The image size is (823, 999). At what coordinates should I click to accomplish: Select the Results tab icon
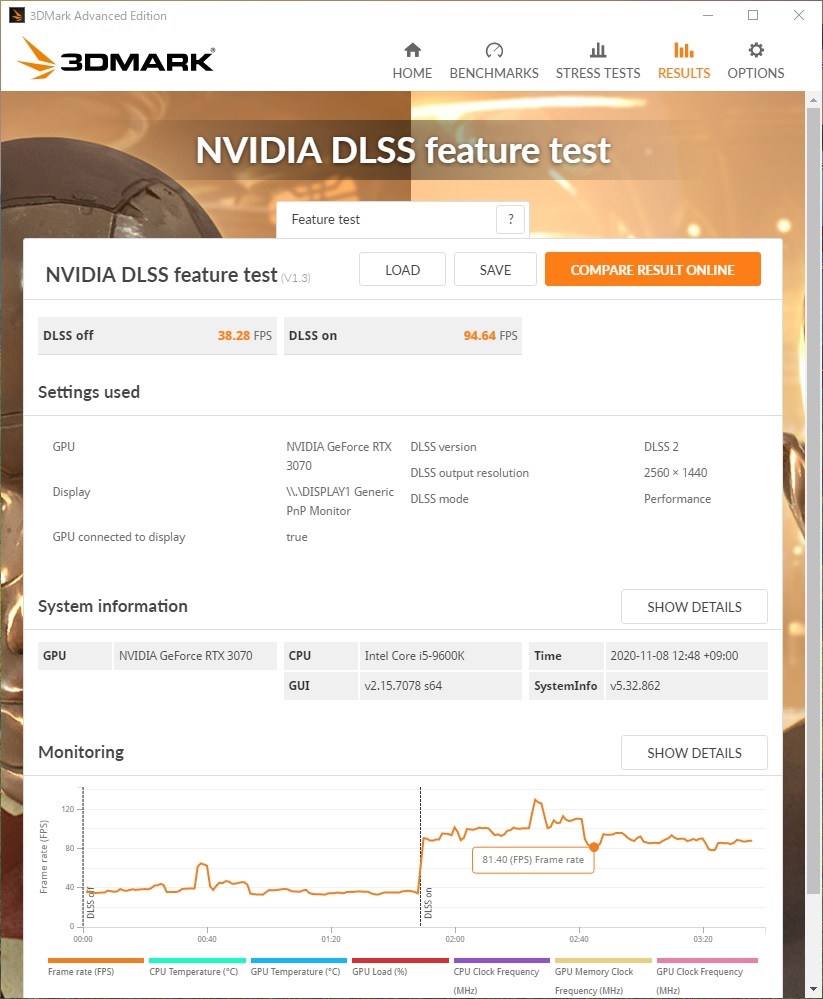point(684,50)
